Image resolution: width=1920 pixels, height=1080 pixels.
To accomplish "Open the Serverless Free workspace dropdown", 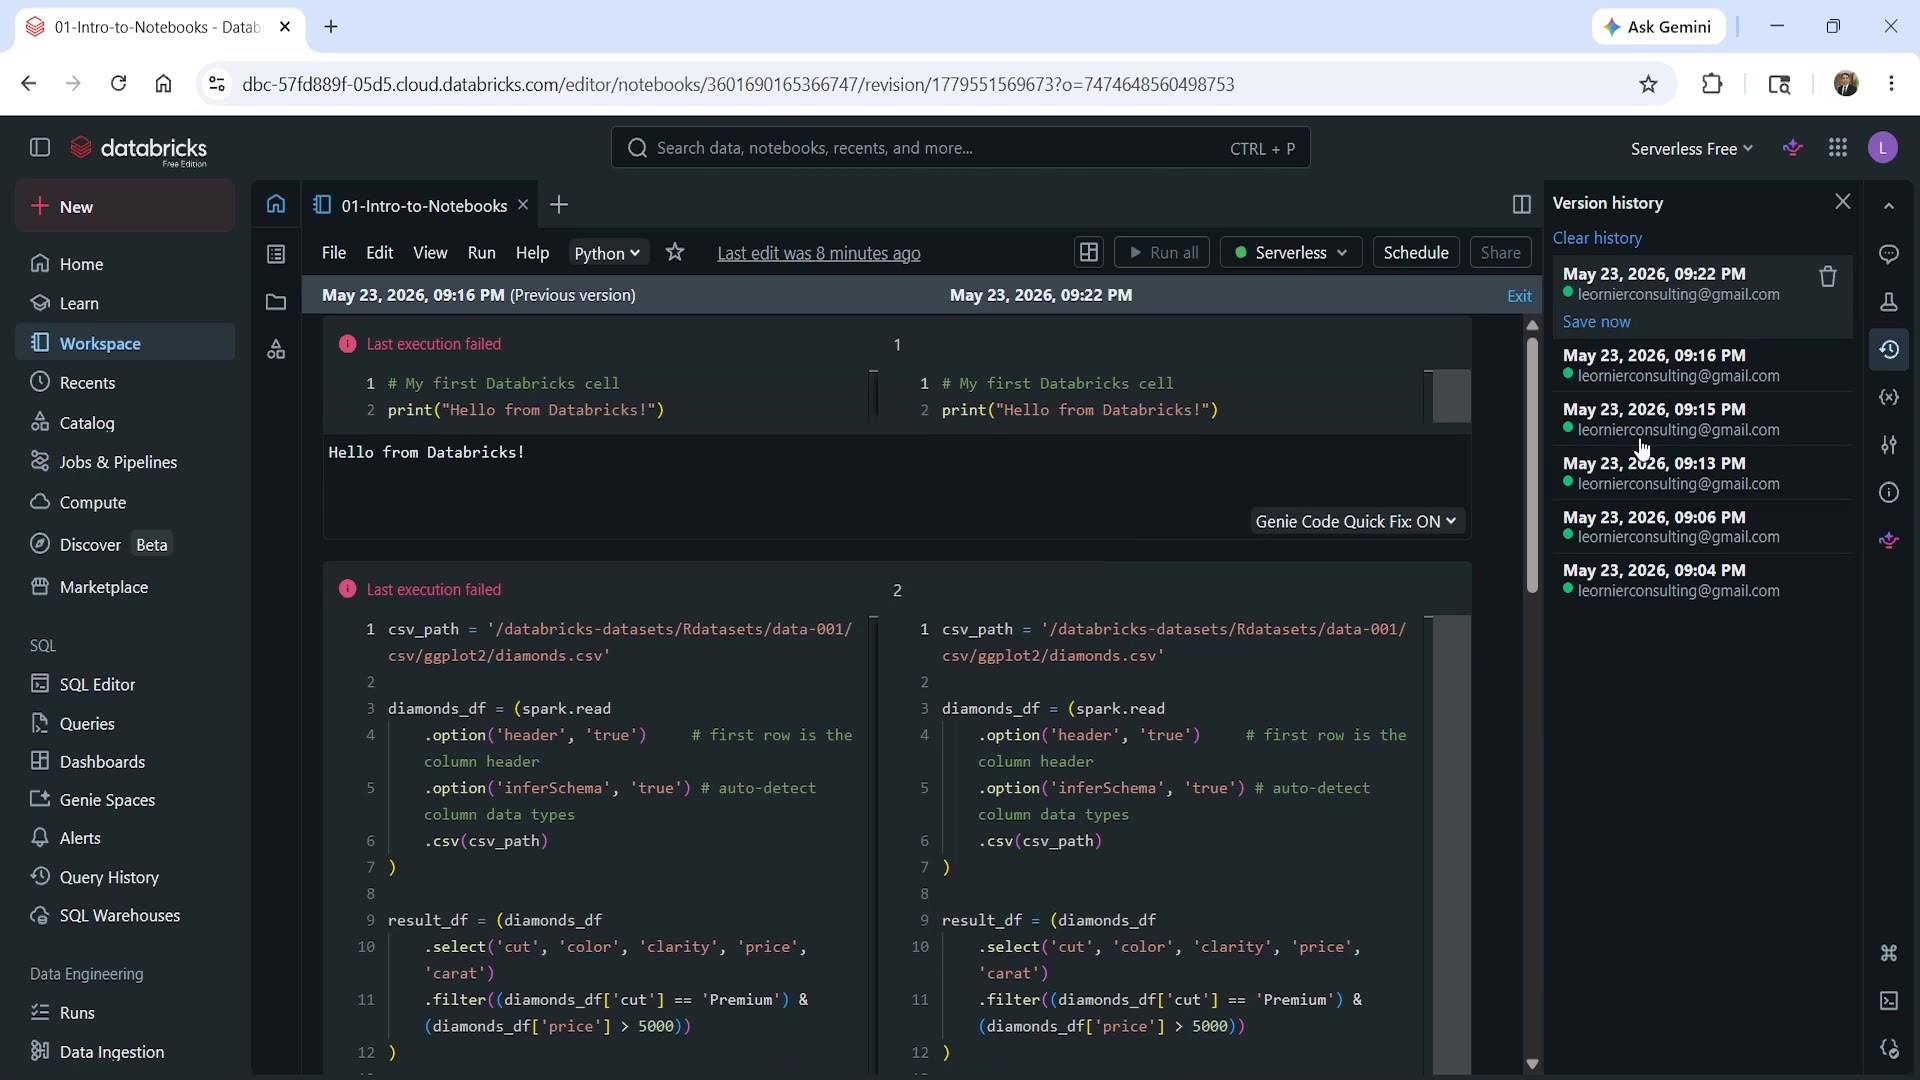I will 1692,149.
